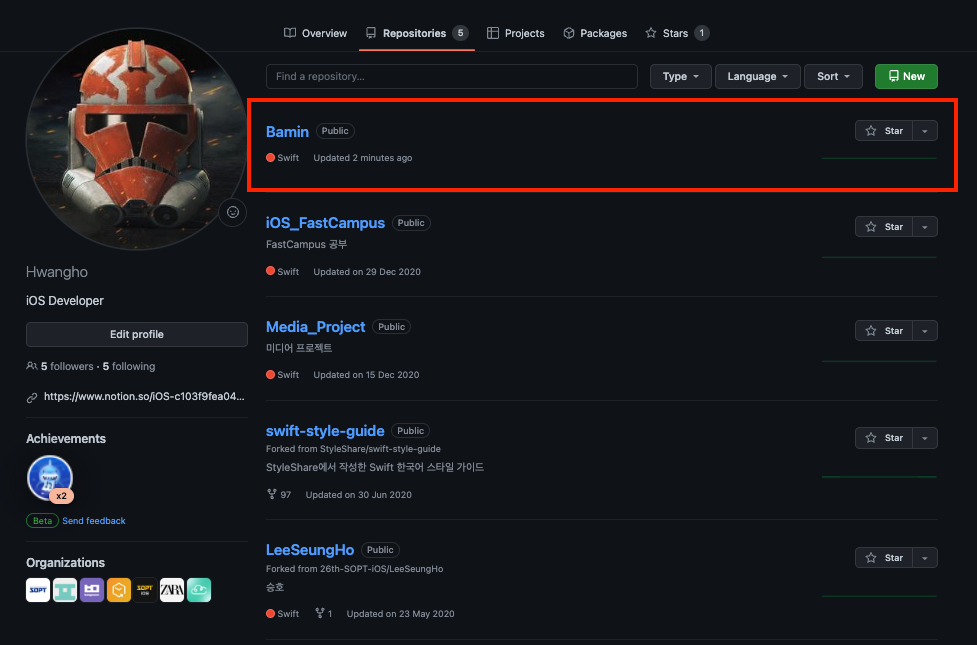This screenshot has width=977, height=645.
Task: Click the activity graph for Bamin
Action: point(879,158)
